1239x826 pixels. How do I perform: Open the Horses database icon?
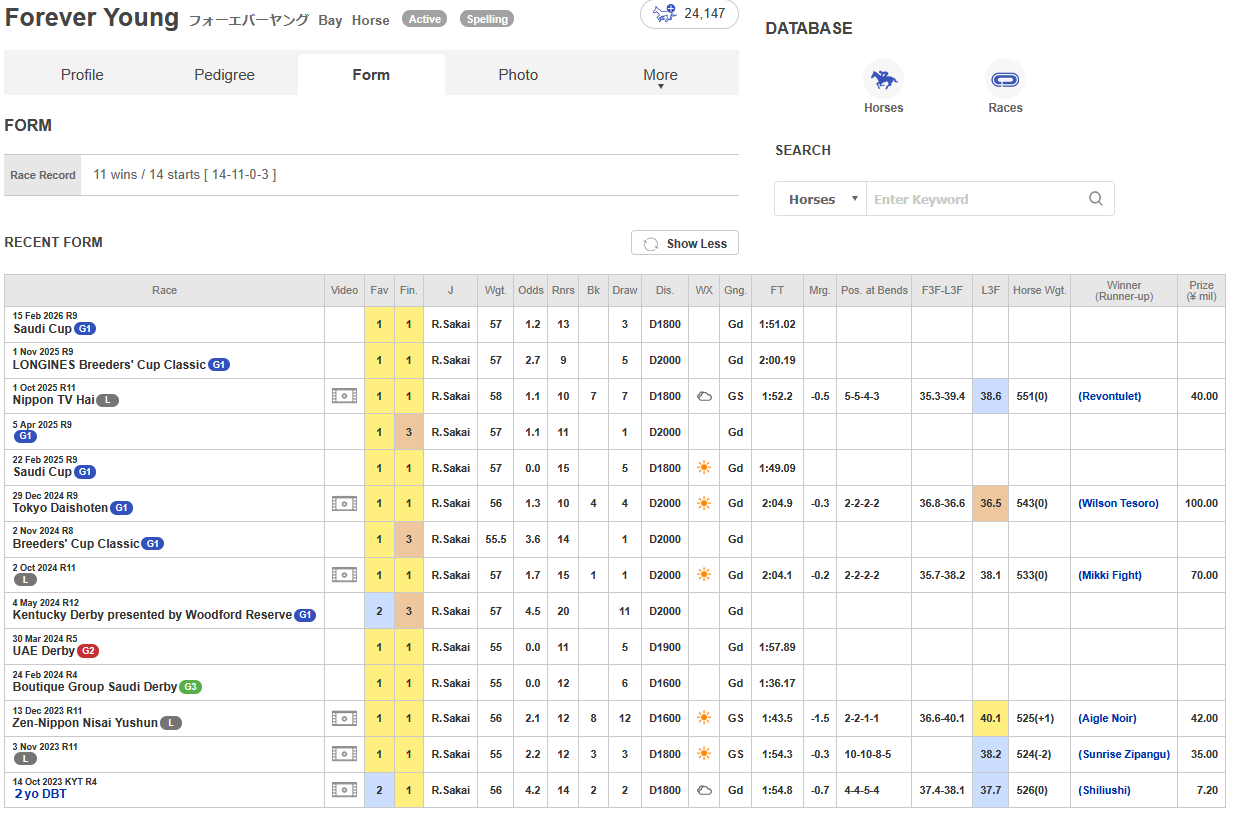coord(883,78)
